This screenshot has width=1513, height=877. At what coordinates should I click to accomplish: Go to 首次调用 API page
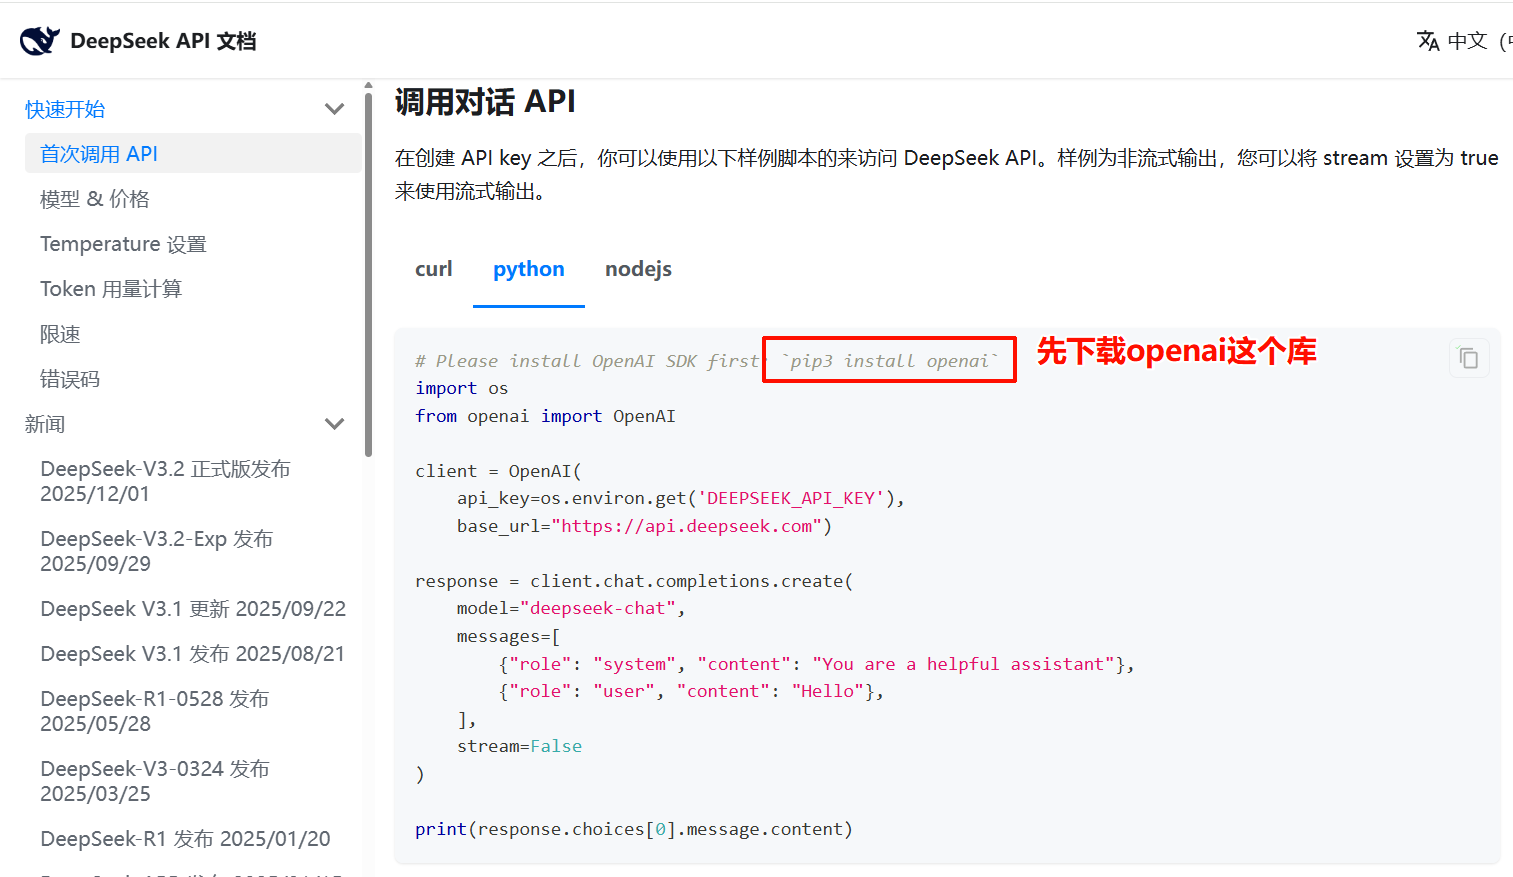click(x=193, y=154)
